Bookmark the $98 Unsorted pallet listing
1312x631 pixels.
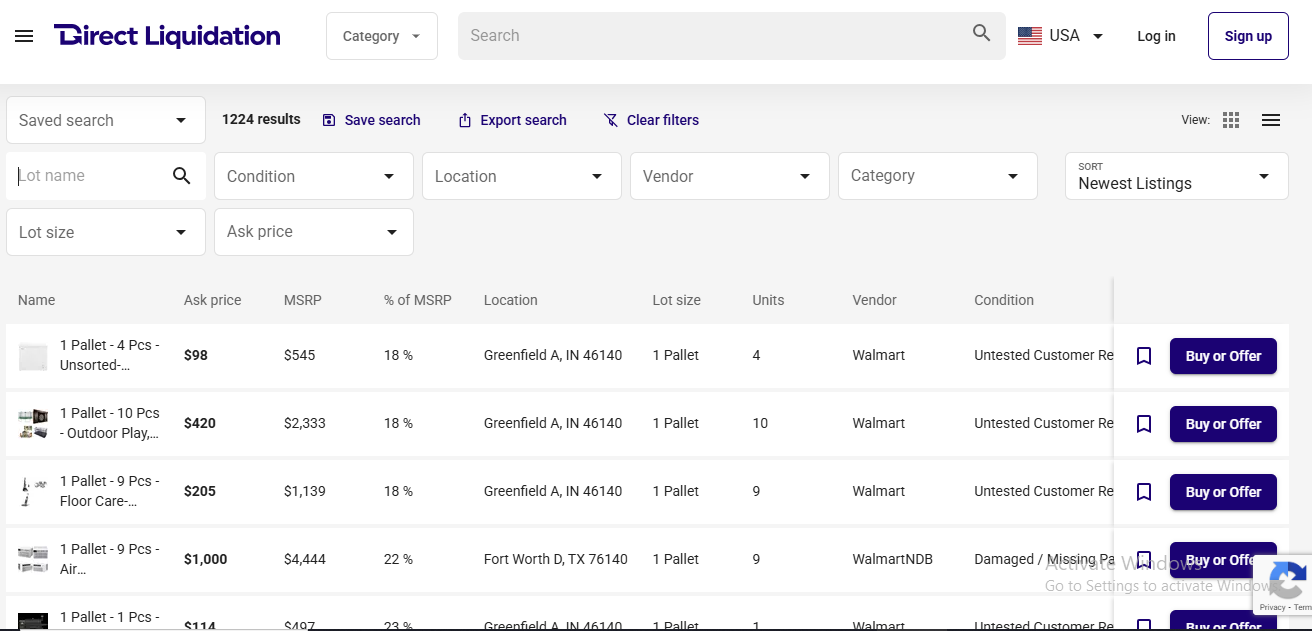[x=1144, y=356]
